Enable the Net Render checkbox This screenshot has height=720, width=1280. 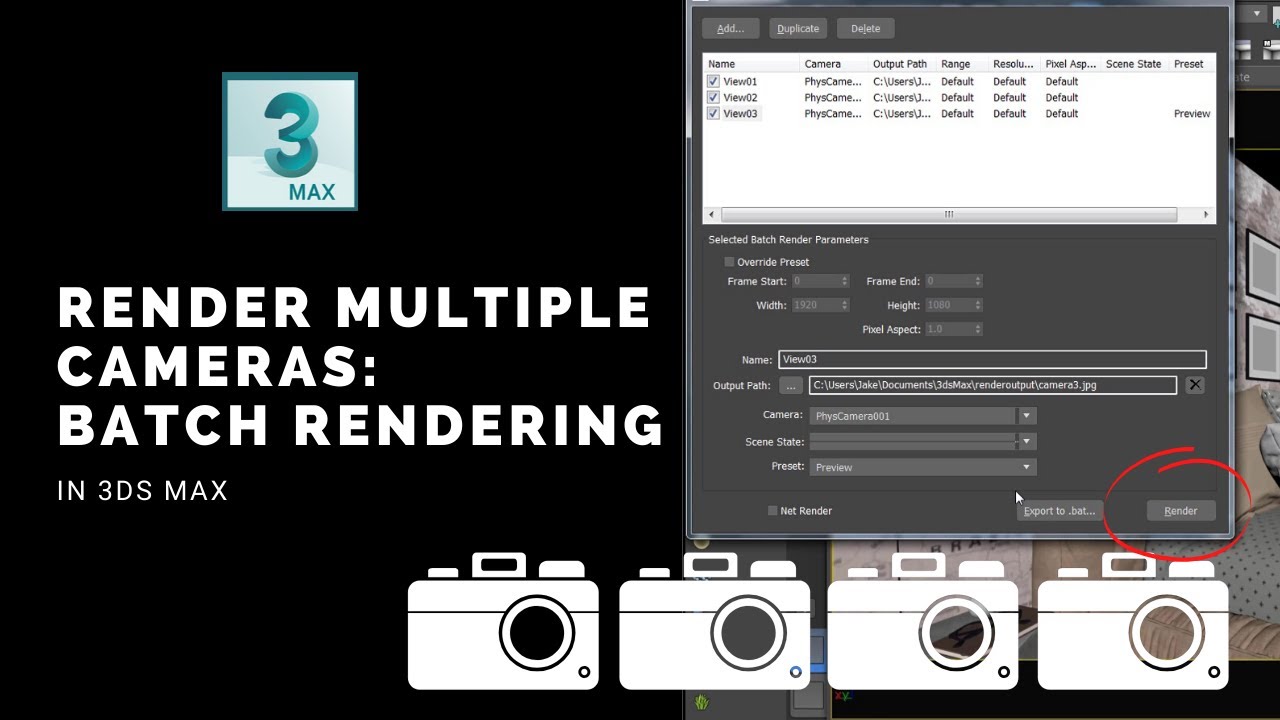coord(772,511)
